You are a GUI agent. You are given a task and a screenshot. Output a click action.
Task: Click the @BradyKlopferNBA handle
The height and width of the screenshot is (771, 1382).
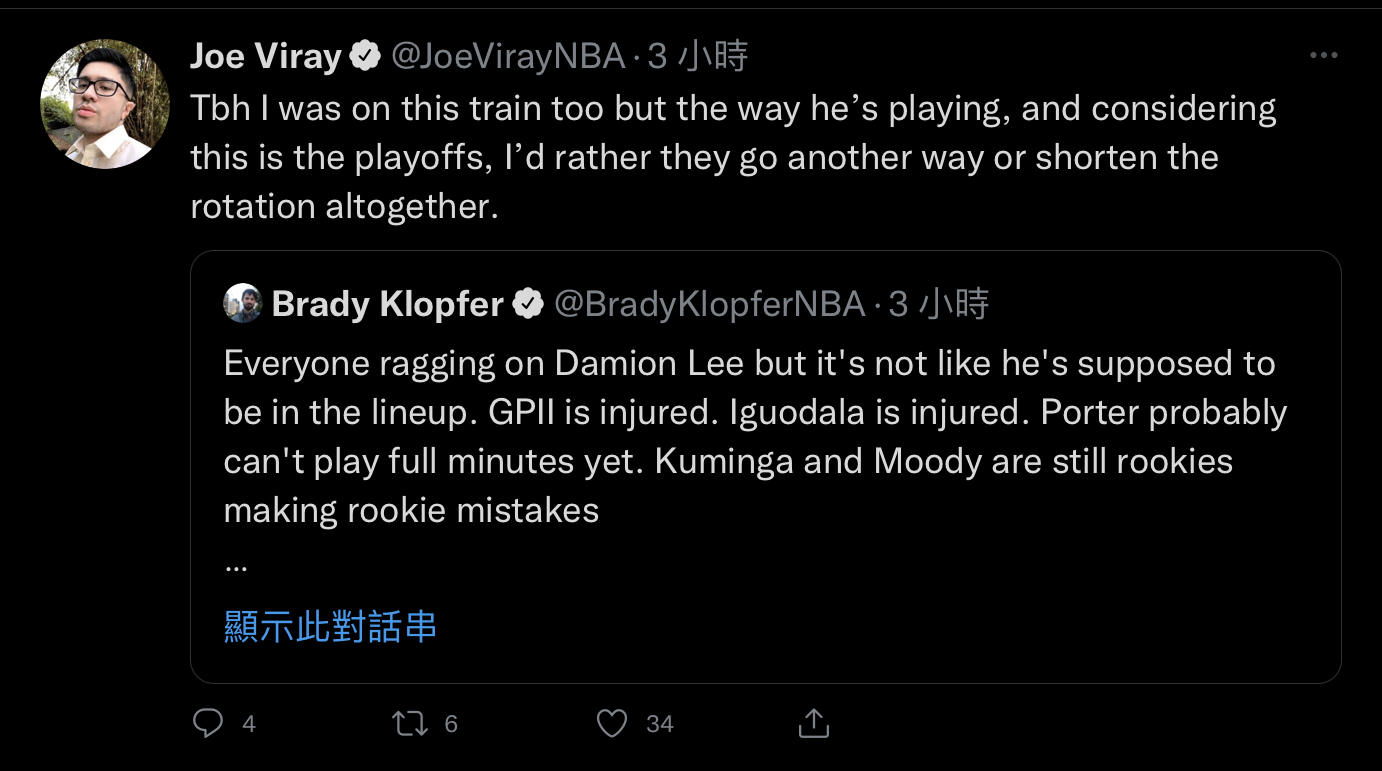[709, 304]
